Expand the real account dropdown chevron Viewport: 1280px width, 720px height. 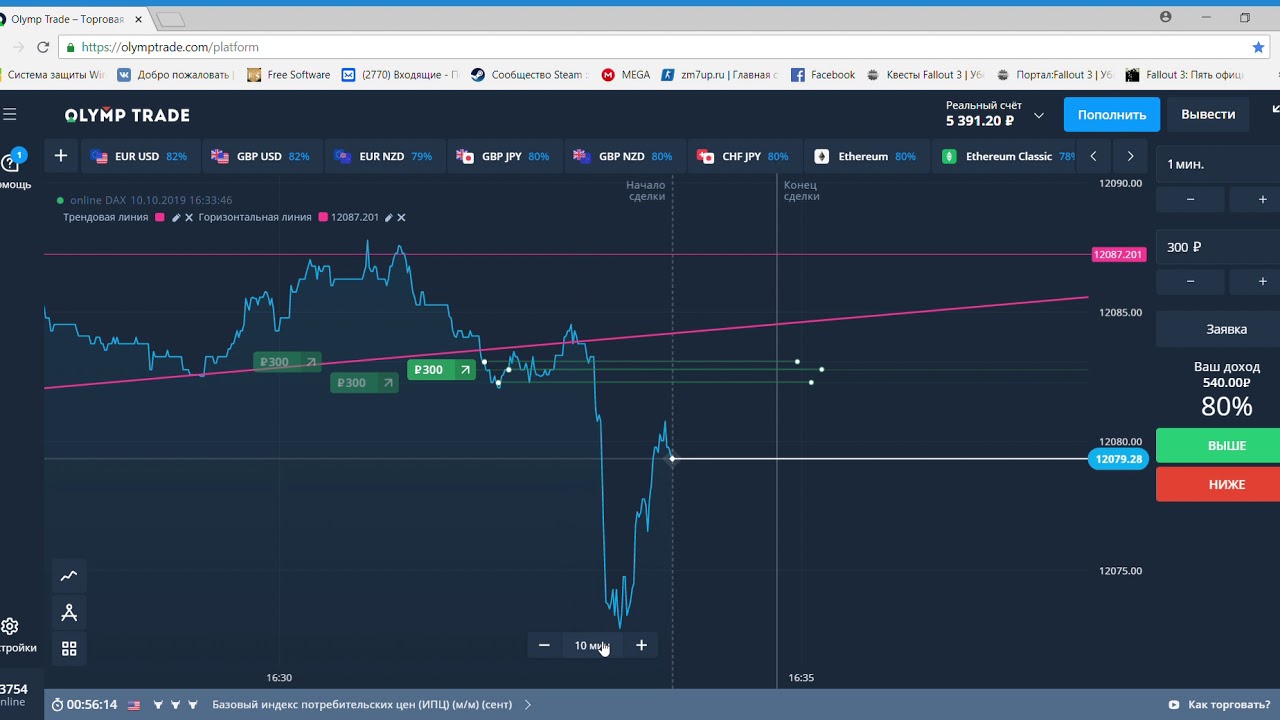click(x=1038, y=115)
